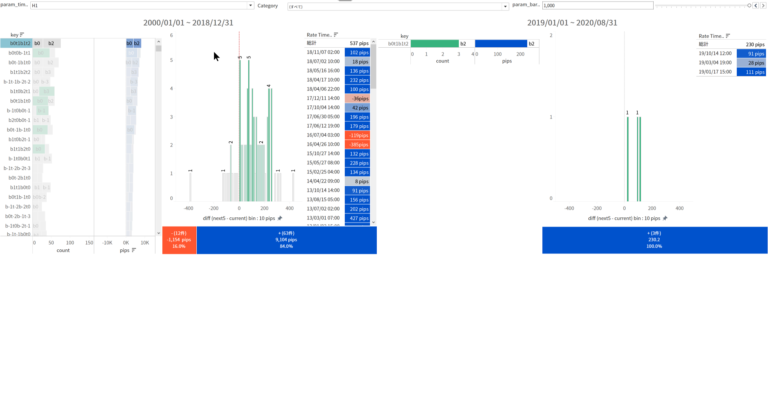Viewport: 768px width, 418px height.
Task: Select the 19/10/14 12:00 row
Action: [x=717, y=53]
